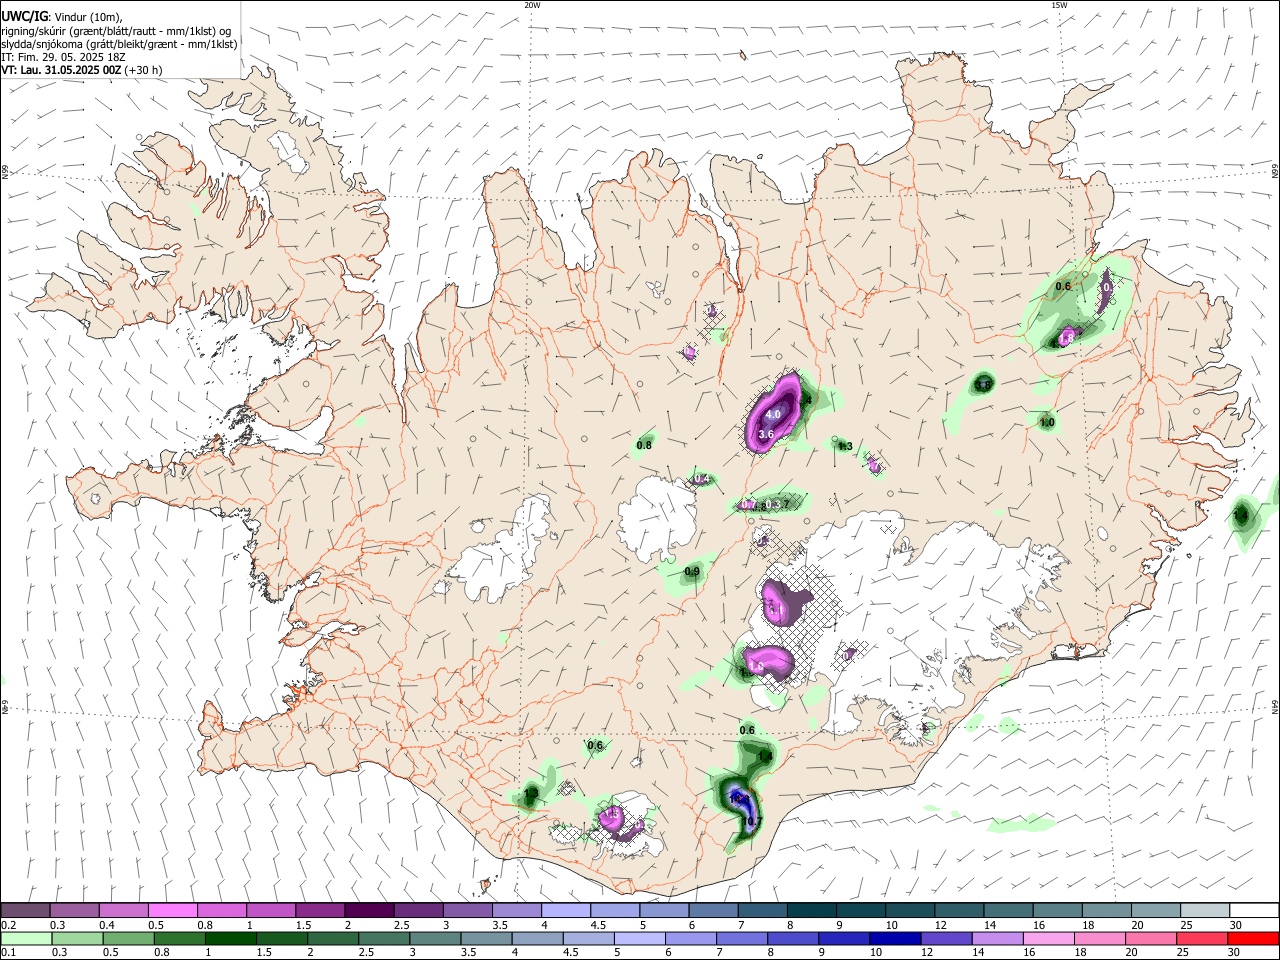Pick the darkest purple swatch after 2 in snow legend
The image size is (1280, 960).
click(x=369, y=910)
